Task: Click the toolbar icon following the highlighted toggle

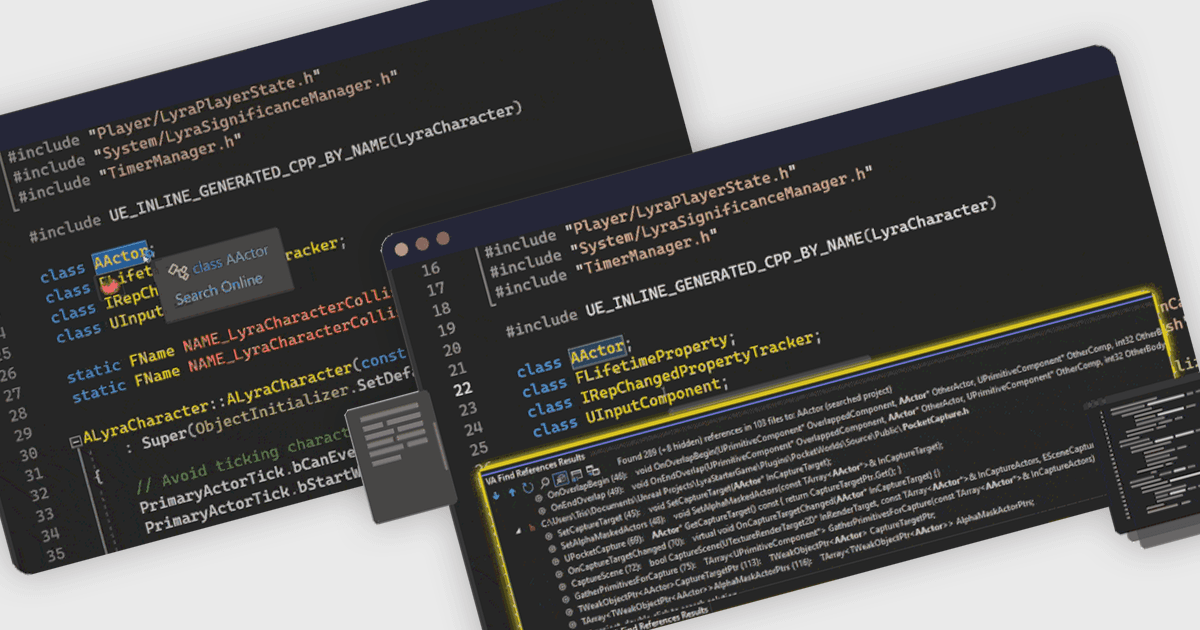Action: pos(576,475)
